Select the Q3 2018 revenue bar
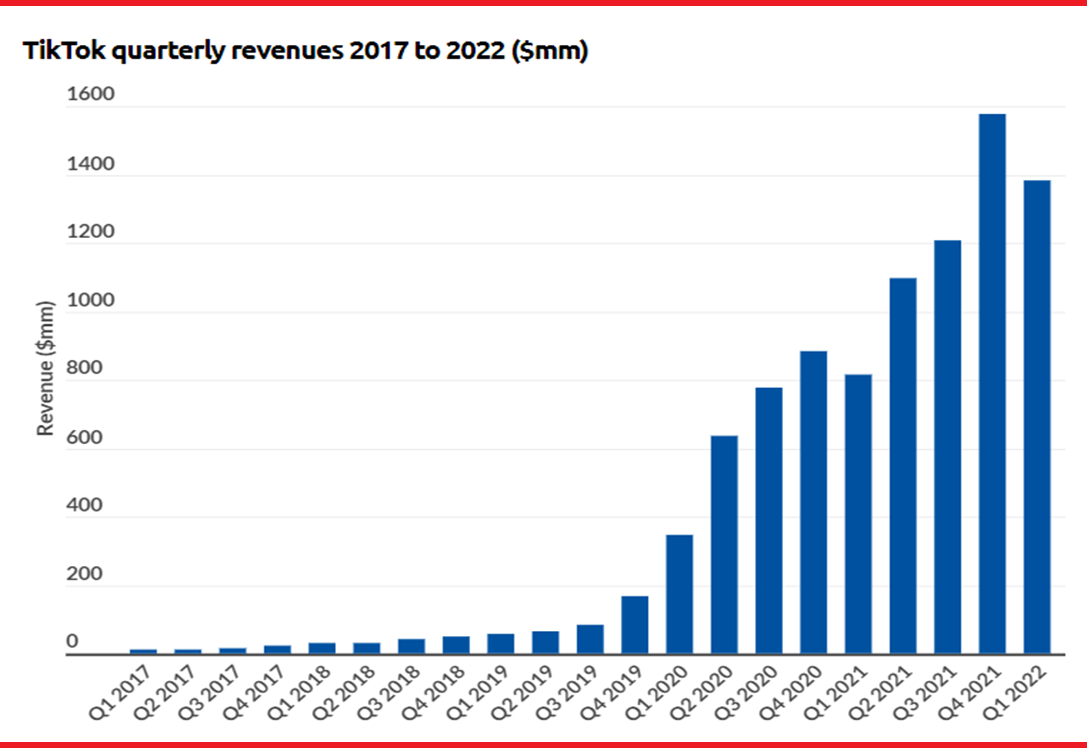 [x=411, y=647]
